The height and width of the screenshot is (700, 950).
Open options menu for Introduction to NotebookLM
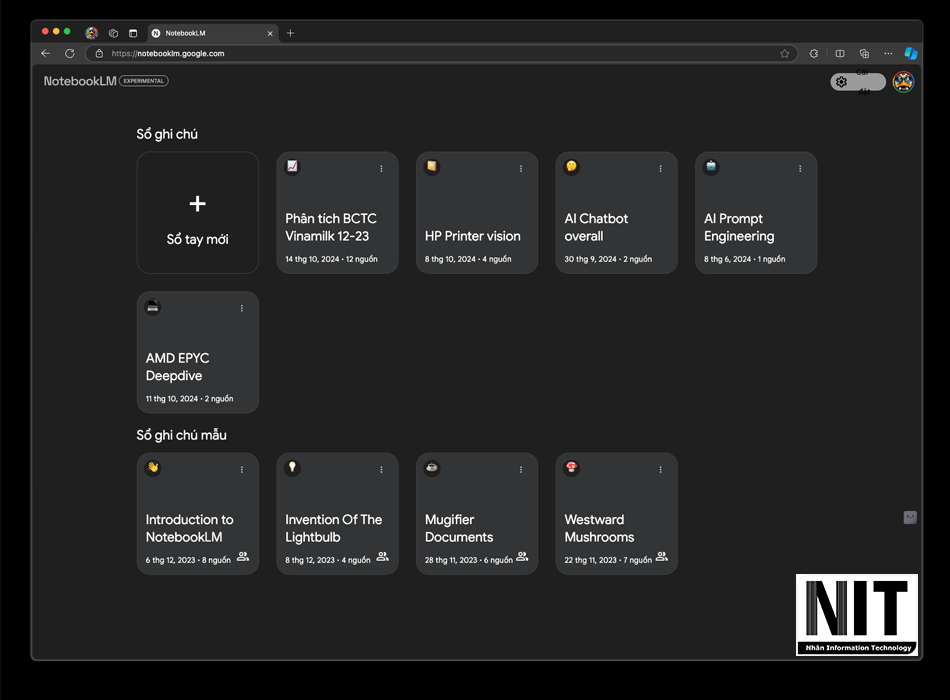pos(242,470)
